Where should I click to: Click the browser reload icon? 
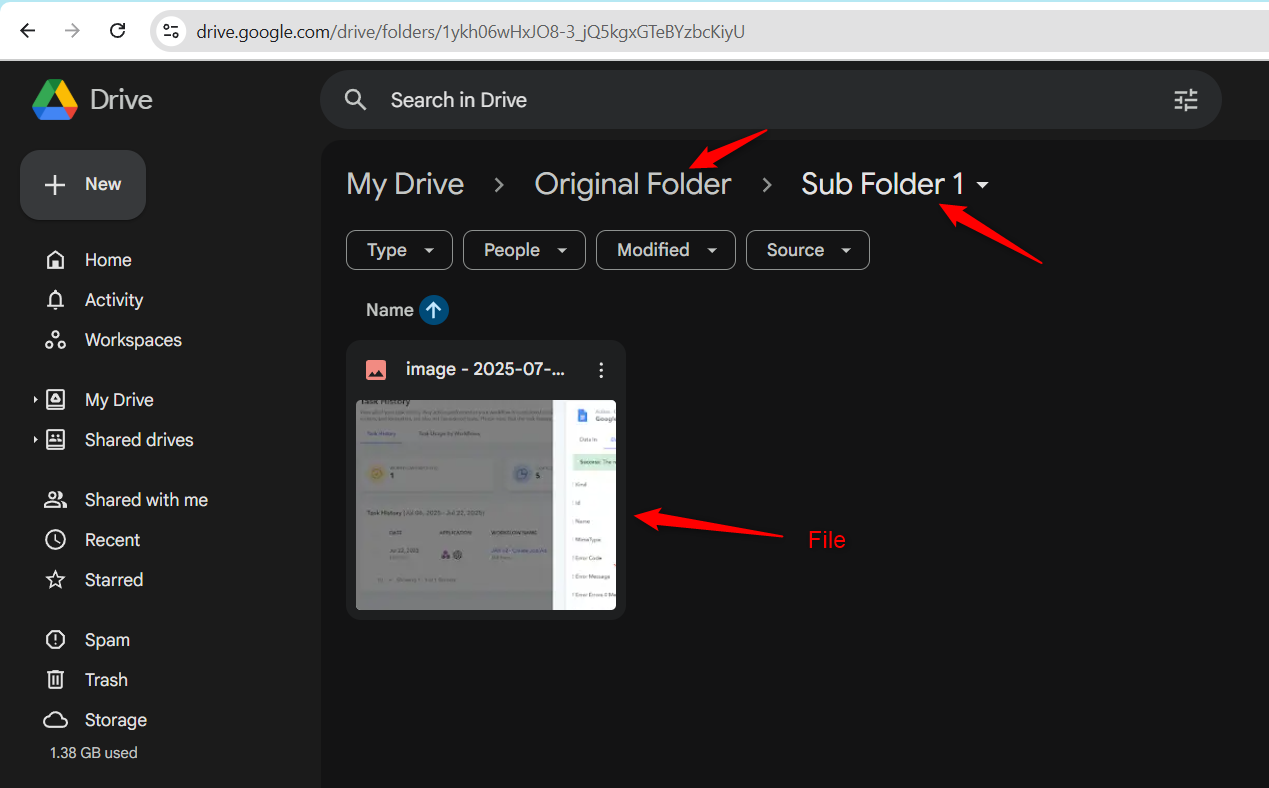pos(117,31)
